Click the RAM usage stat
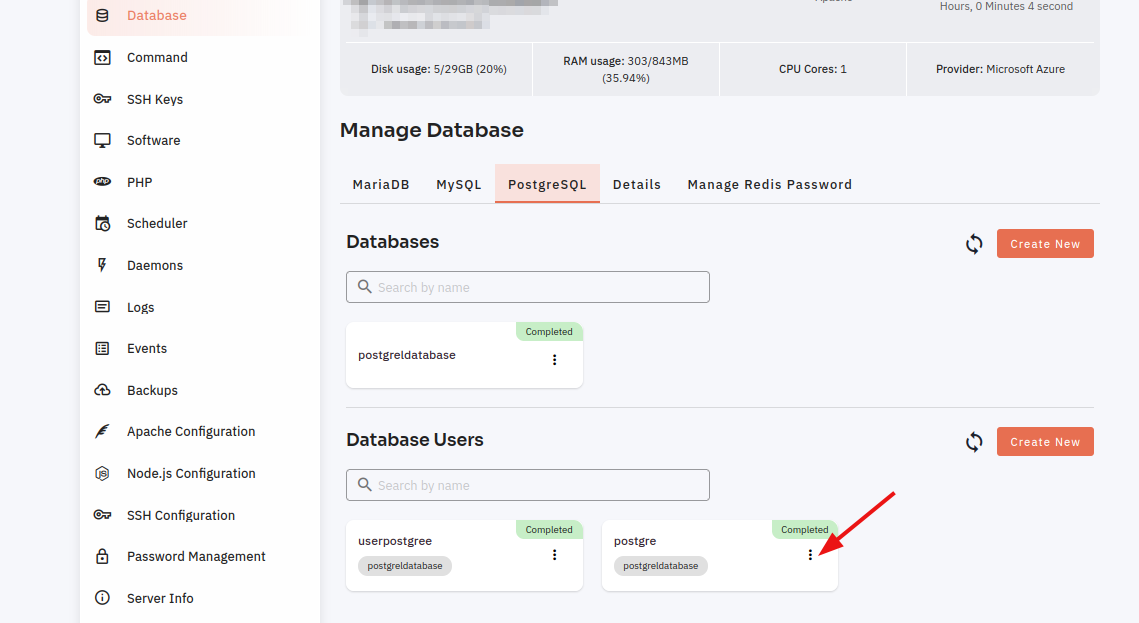This screenshot has height=623, width=1139. [x=625, y=70]
